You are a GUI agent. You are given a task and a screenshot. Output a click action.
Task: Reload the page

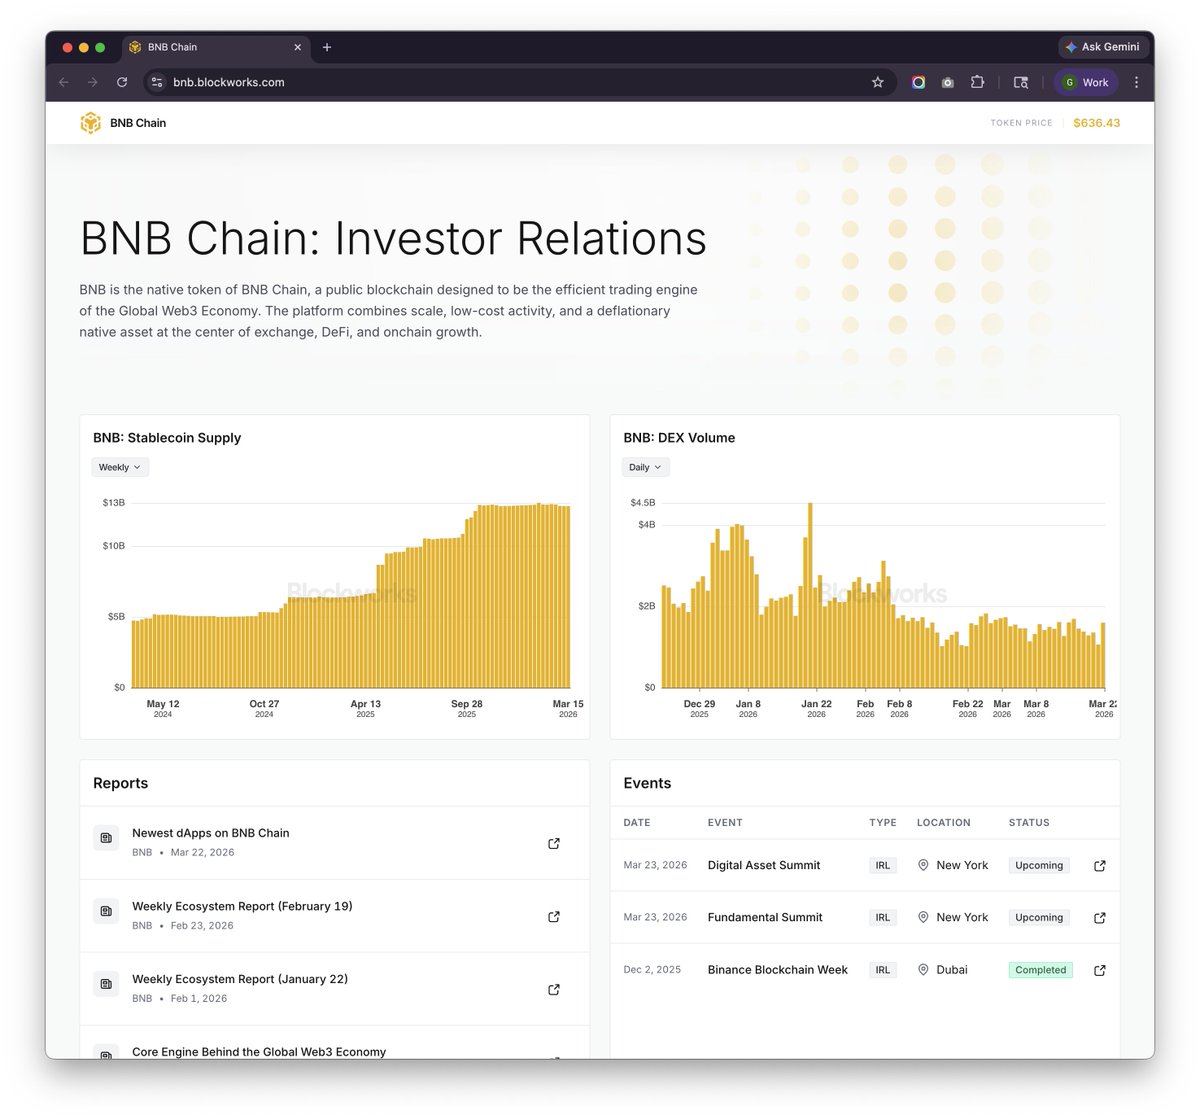pos(122,82)
